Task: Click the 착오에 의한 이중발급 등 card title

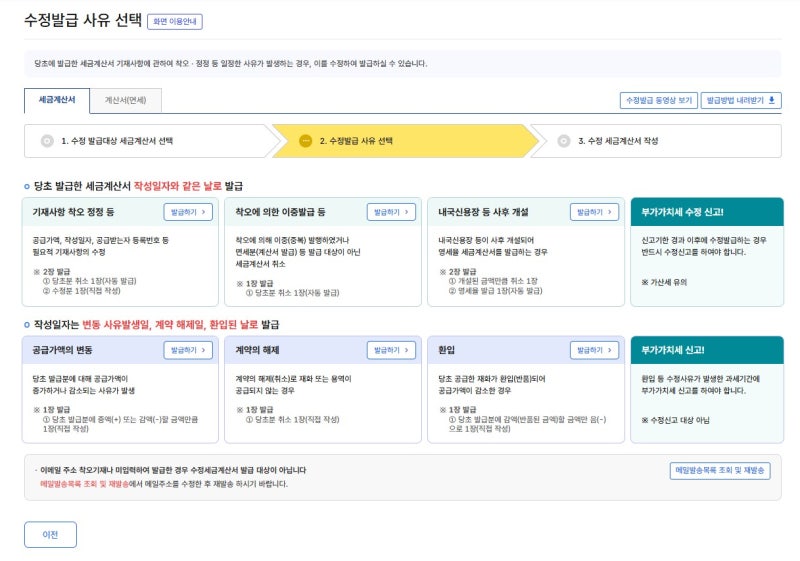Action: pos(280,212)
